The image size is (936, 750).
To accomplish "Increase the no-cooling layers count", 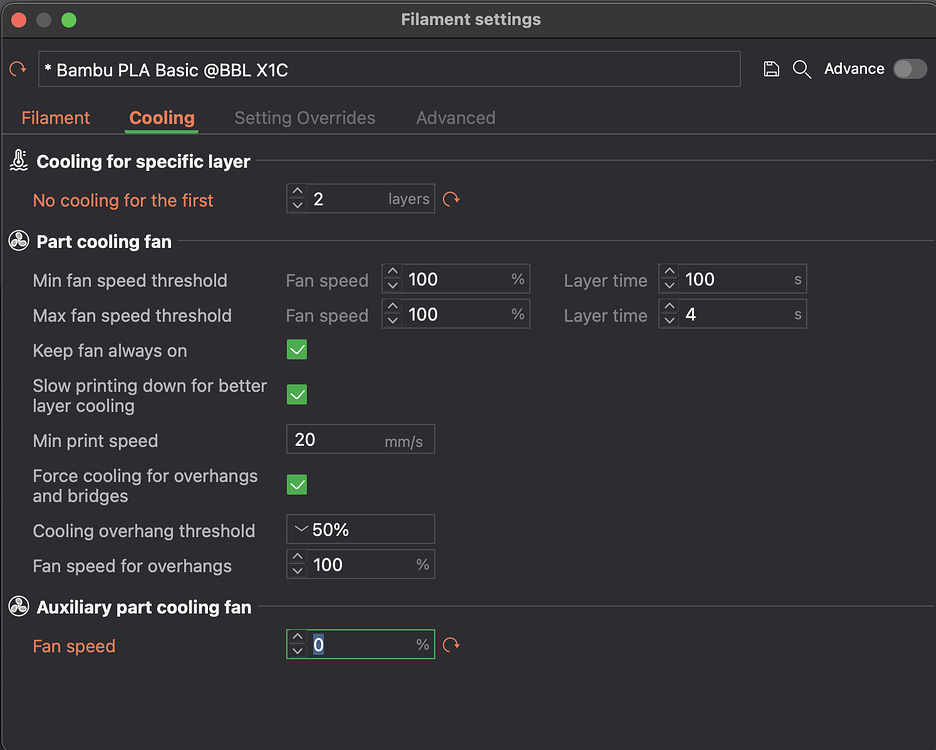I will (x=297, y=192).
